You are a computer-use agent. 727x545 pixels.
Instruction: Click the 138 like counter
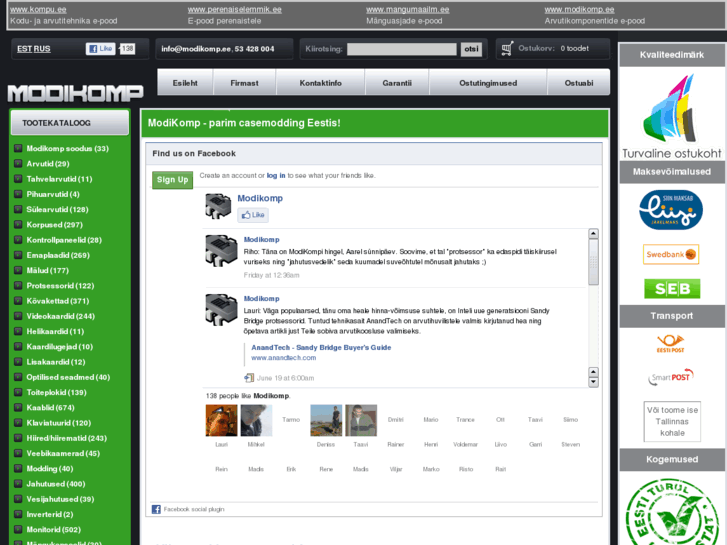click(128, 49)
